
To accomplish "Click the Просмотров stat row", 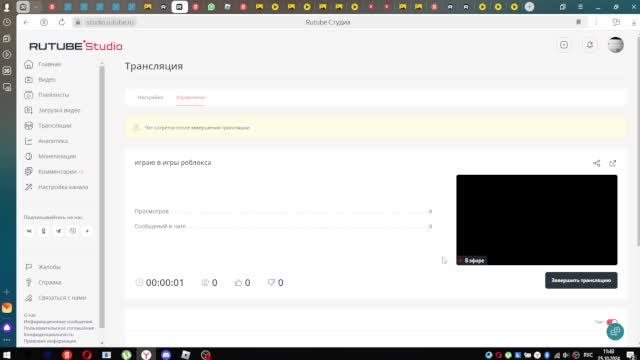I will [x=283, y=211].
